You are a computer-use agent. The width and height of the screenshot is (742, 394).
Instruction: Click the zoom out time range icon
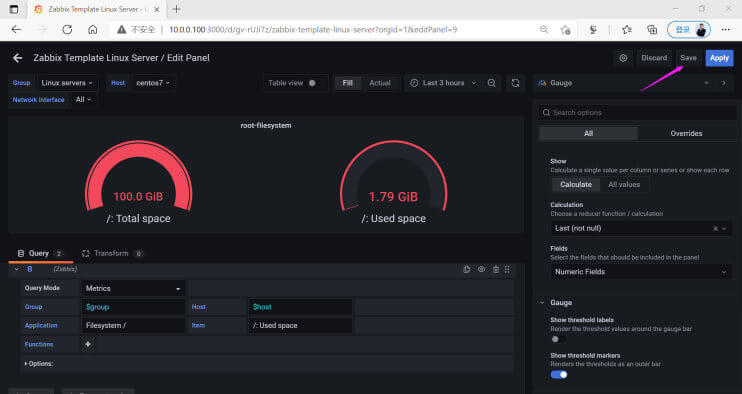(x=492, y=83)
